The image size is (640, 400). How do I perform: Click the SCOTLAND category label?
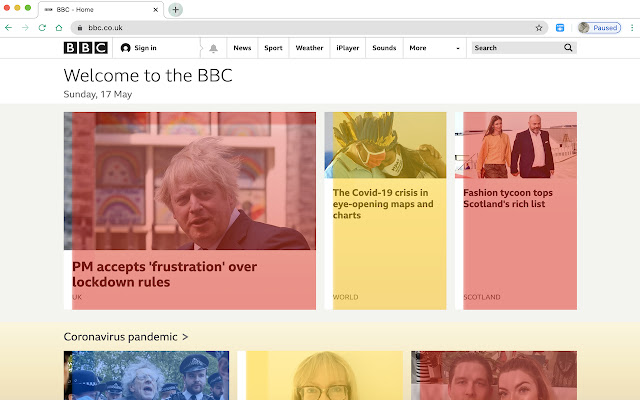point(482,297)
